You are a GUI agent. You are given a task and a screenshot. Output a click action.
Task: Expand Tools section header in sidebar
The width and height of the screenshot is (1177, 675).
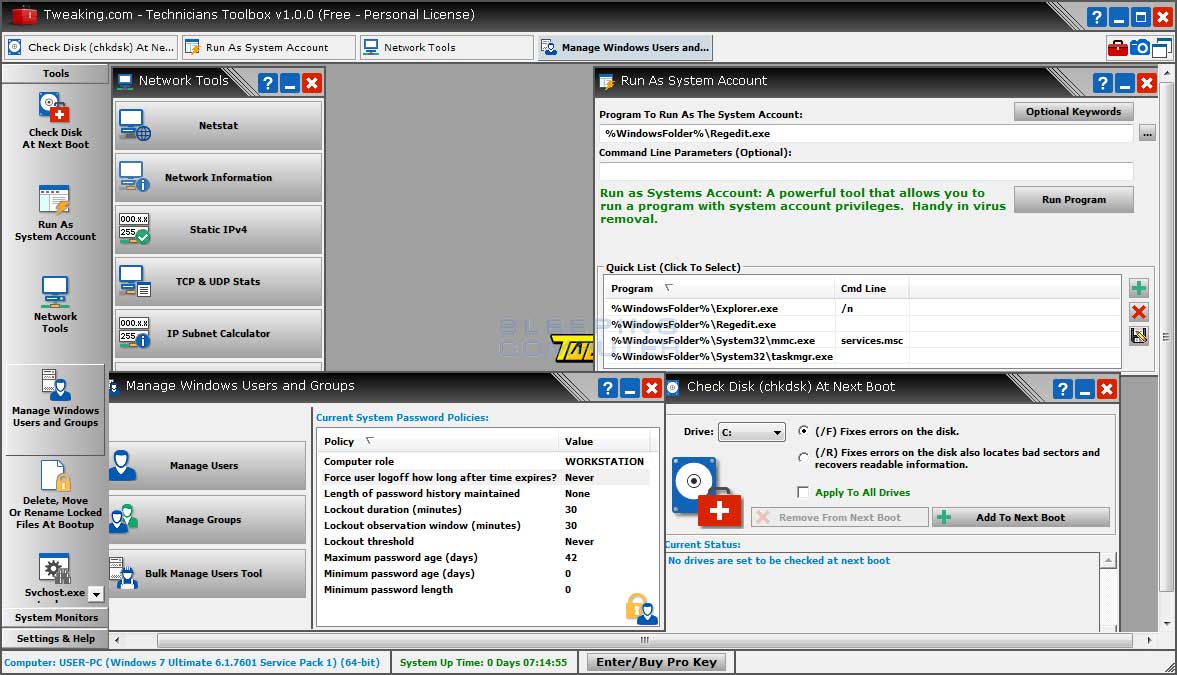[x=56, y=74]
